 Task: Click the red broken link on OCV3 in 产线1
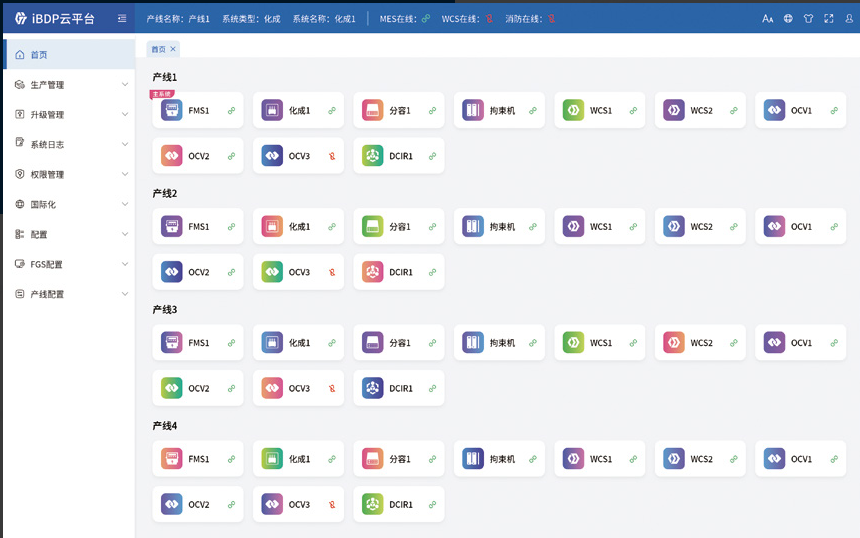(331, 156)
